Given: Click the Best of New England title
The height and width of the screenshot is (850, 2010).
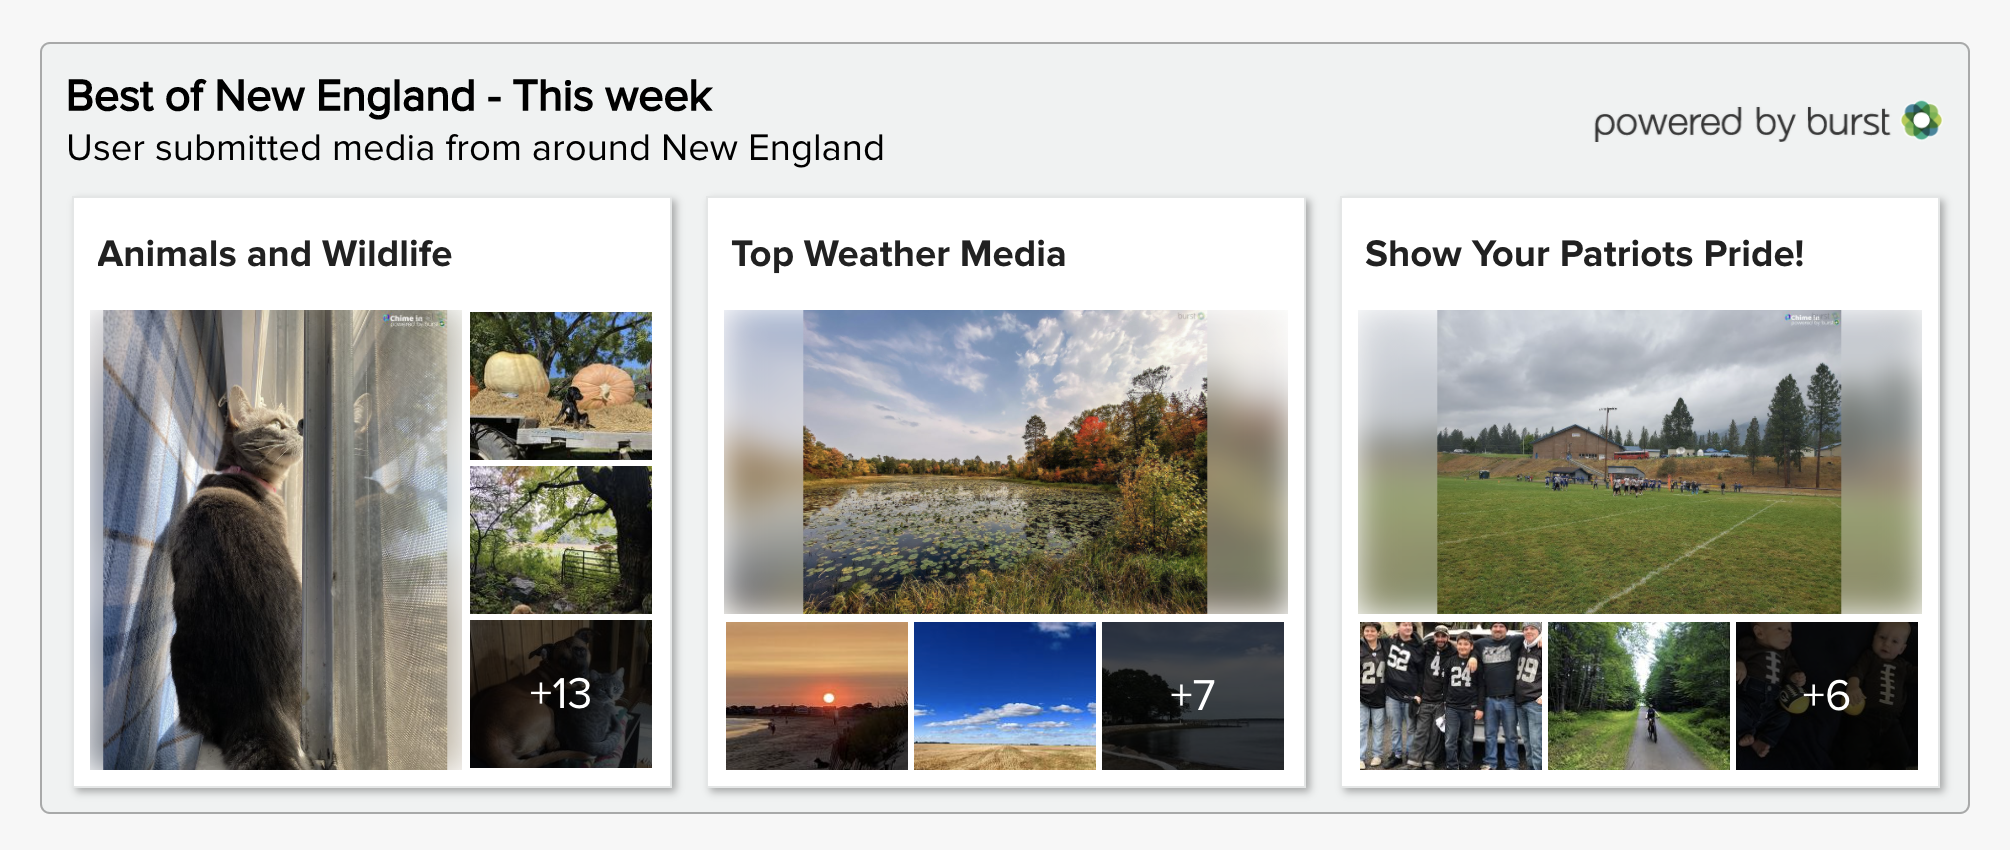Looking at the screenshot, I should tap(389, 97).
